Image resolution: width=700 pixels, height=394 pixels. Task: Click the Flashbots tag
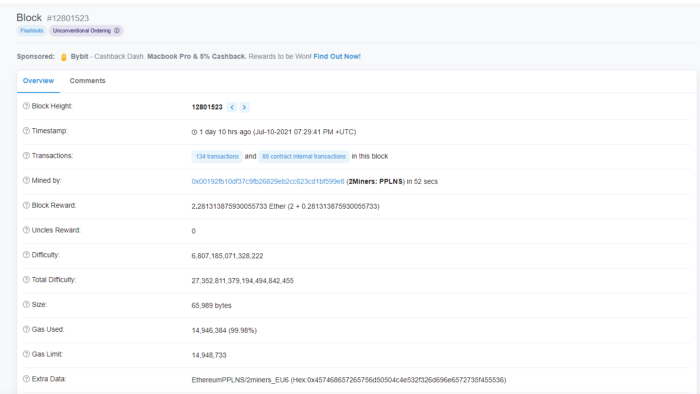[x=32, y=31]
